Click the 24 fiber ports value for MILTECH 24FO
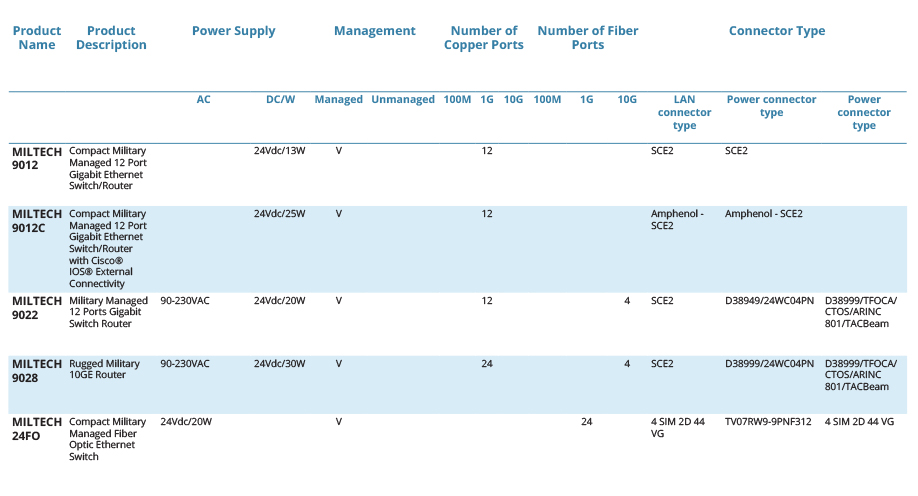This screenshot has height=496, width=918. pyautogui.click(x=587, y=422)
